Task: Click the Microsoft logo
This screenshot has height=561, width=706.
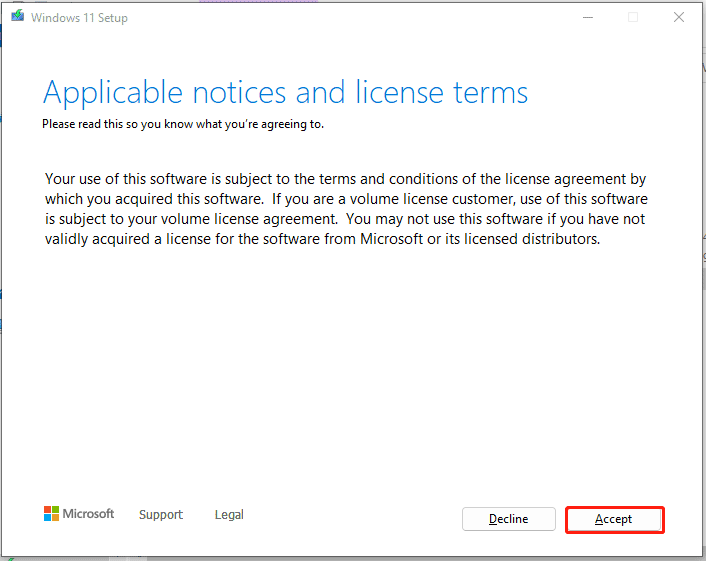Action: (79, 514)
